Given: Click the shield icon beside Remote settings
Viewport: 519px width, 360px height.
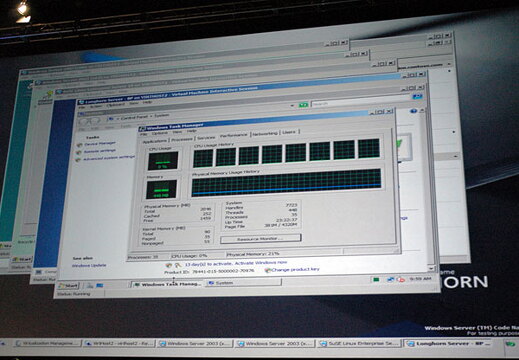Looking at the screenshot, I should coord(79,152).
